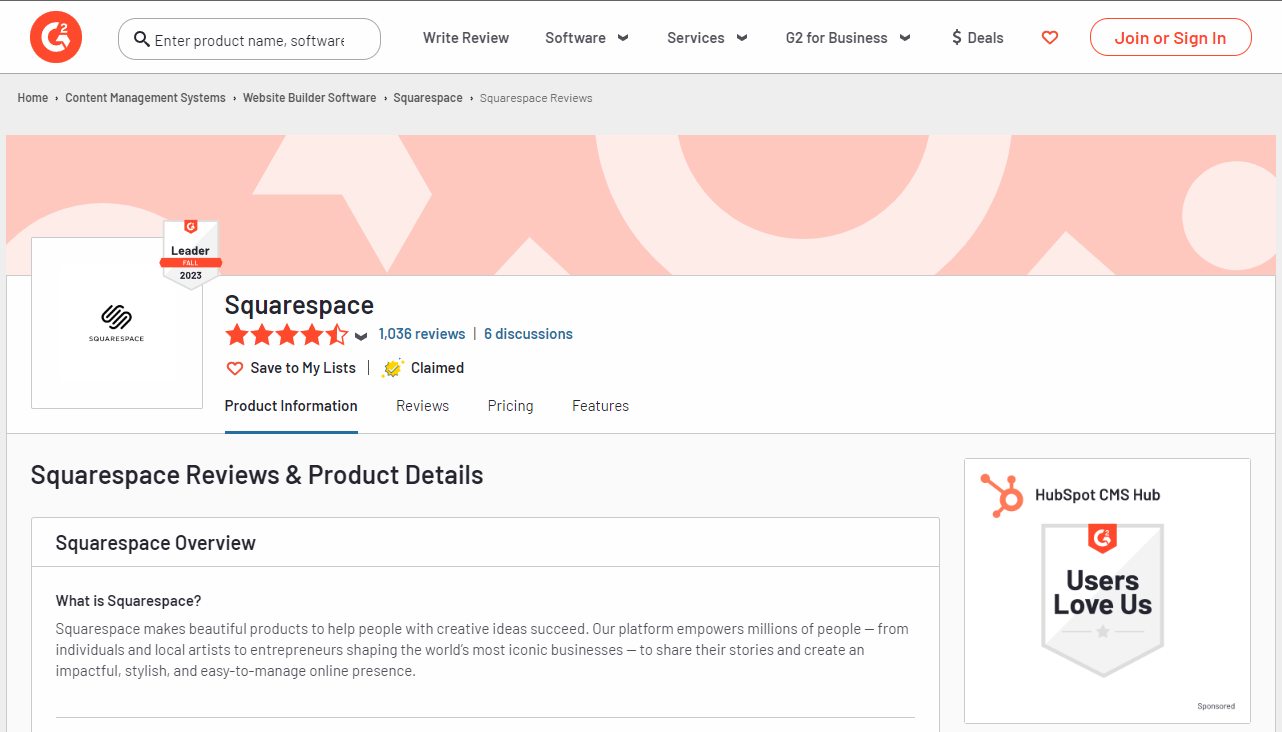The image size is (1282, 732).
Task: Click the dollar sign Deals icon
Action: [957, 38]
